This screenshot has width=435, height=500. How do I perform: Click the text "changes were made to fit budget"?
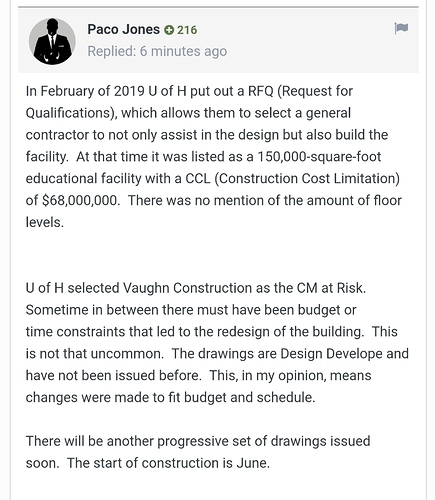[x=131, y=397]
